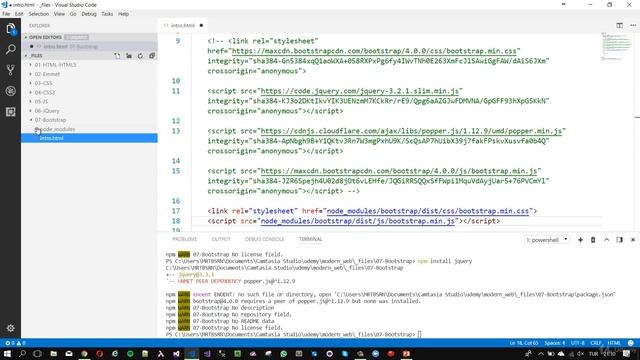Image resolution: width=640 pixels, height=360 pixels.
Task: Click New File icon in _FILES header
Action: [118, 56]
